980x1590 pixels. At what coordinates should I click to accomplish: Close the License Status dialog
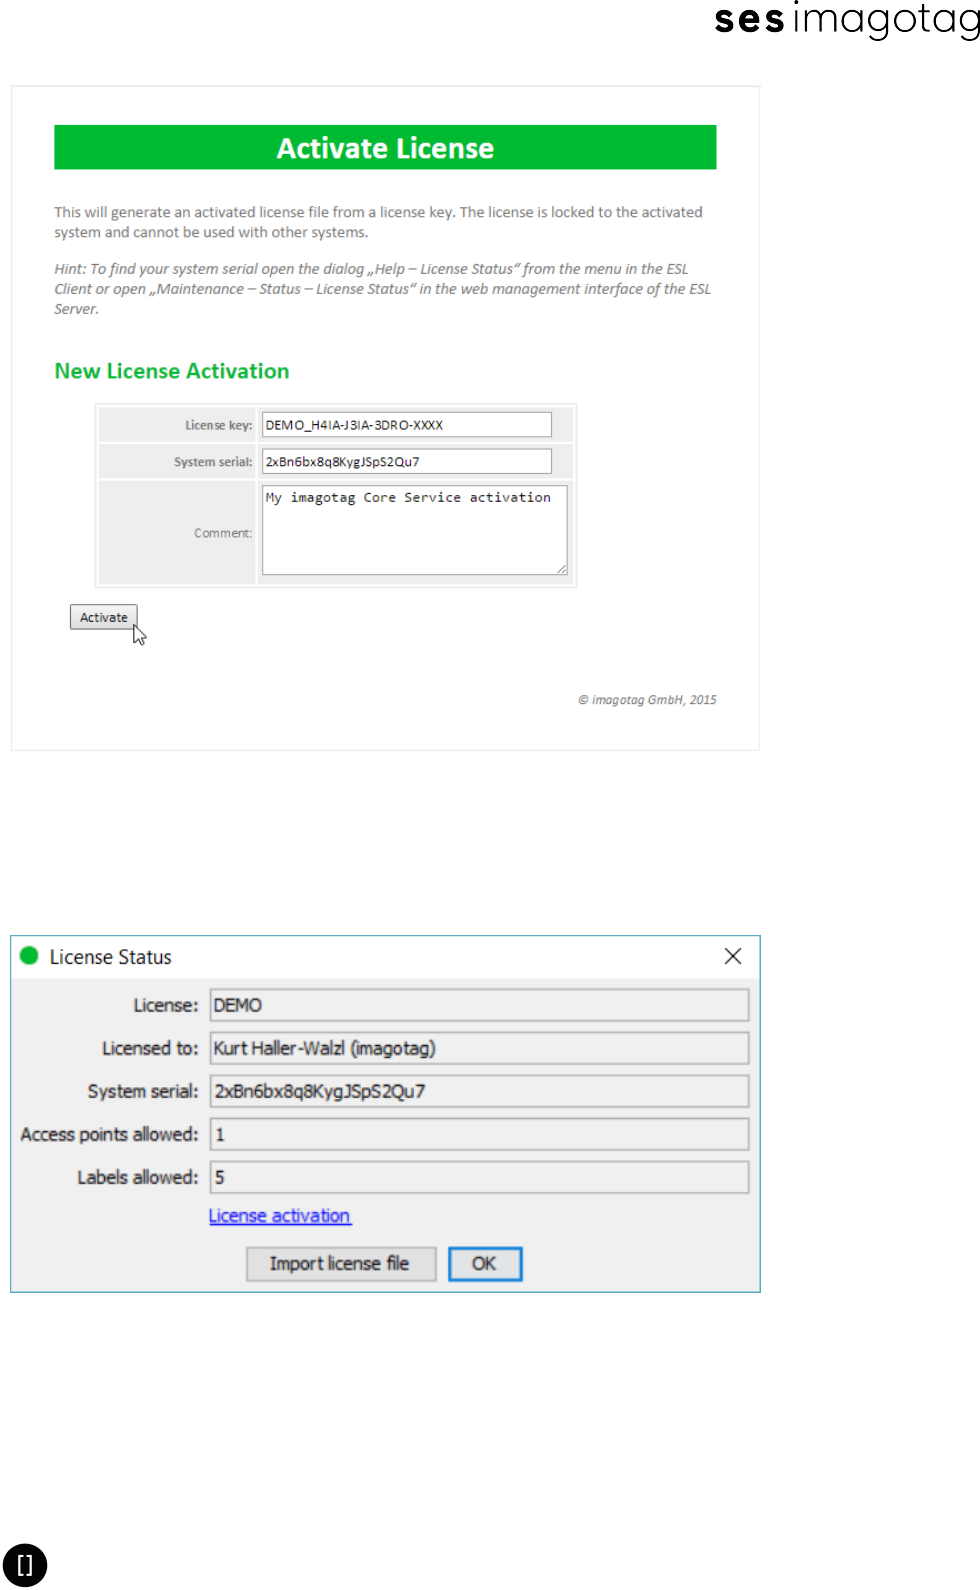click(733, 956)
